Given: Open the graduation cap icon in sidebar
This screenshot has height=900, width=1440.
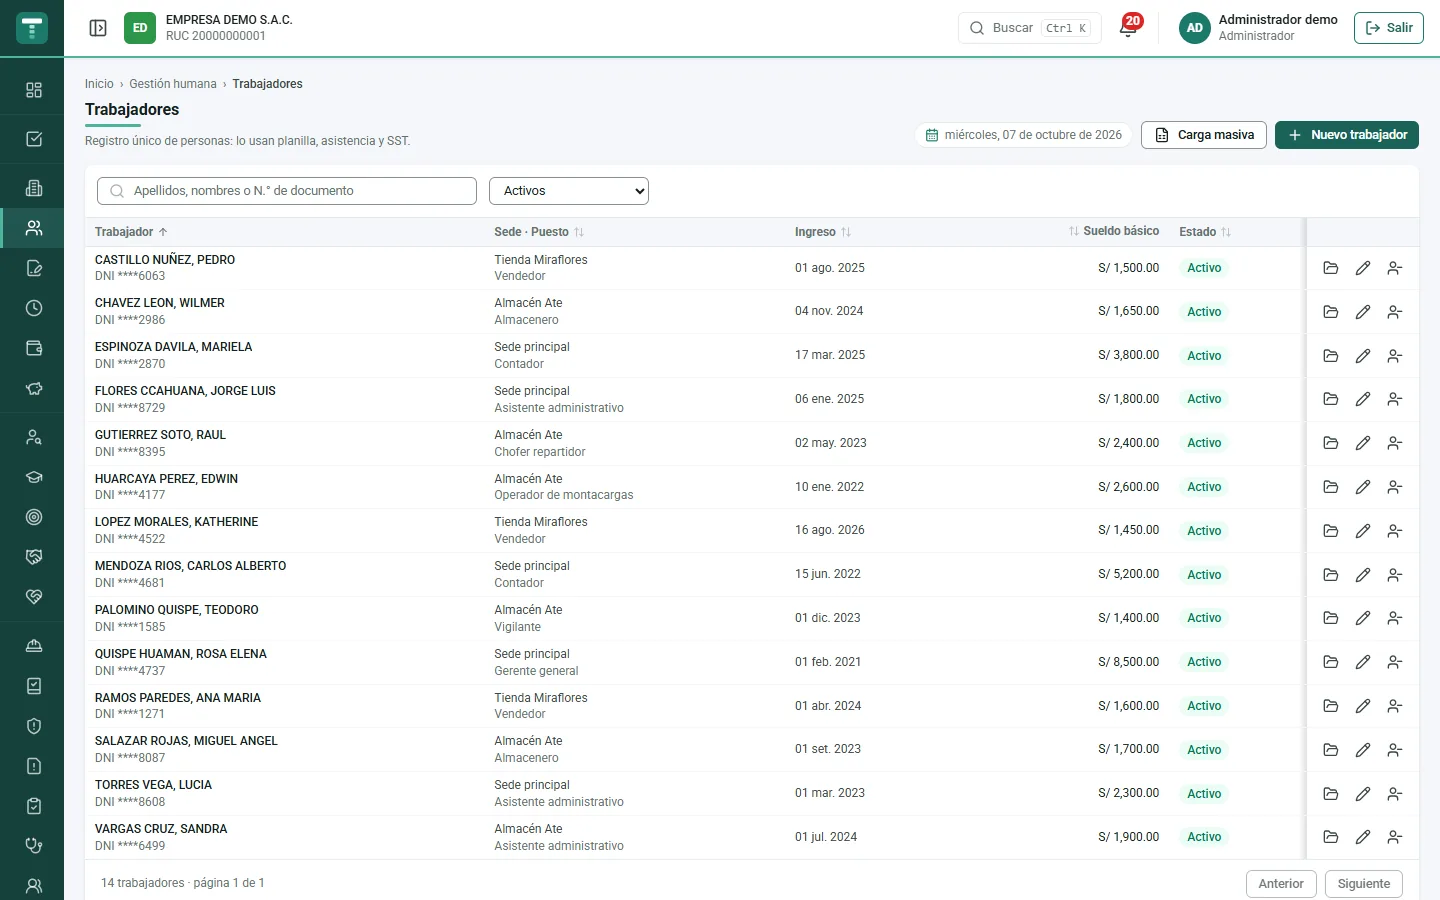Looking at the screenshot, I should point(34,477).
